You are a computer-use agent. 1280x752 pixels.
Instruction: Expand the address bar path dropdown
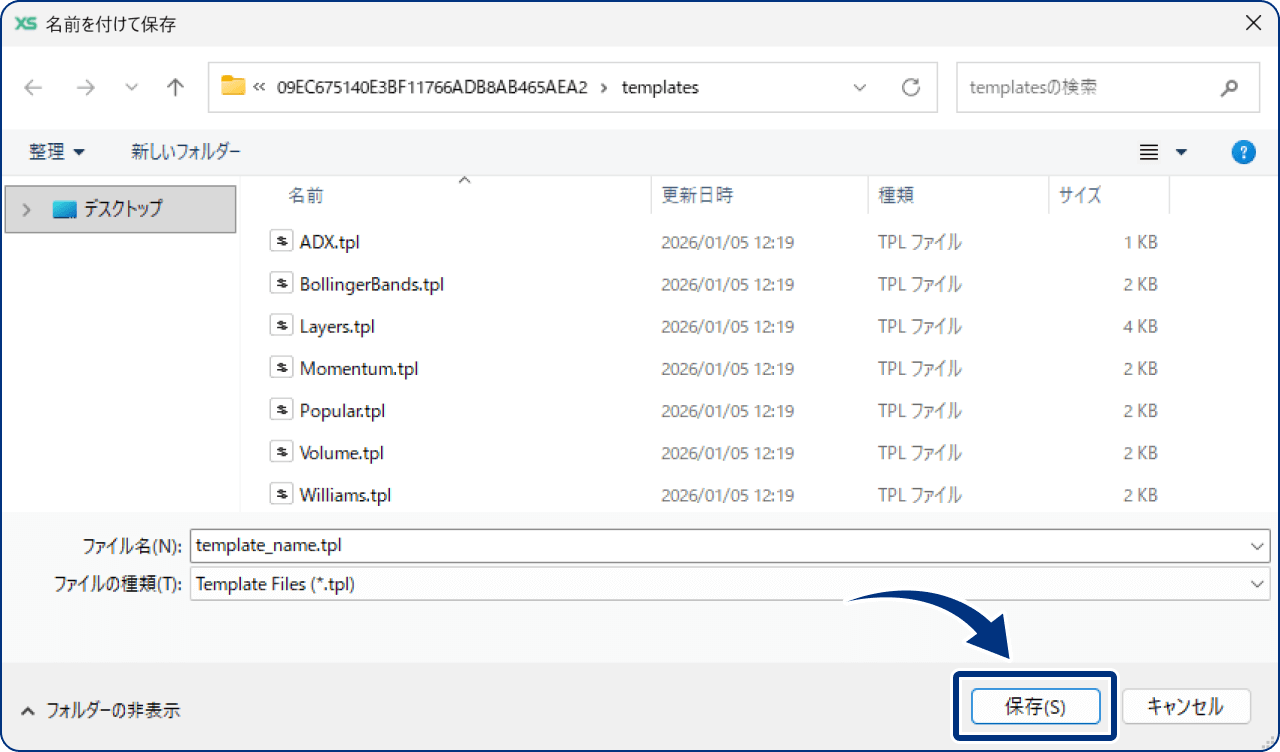(860, 87)
